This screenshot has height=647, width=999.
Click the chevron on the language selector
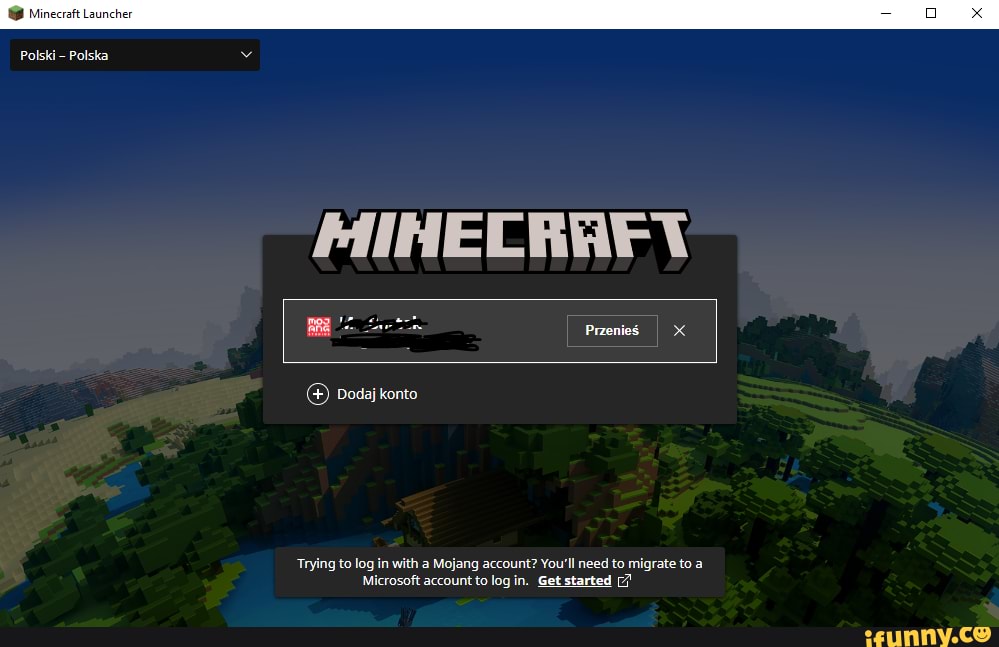coord(246,55)
